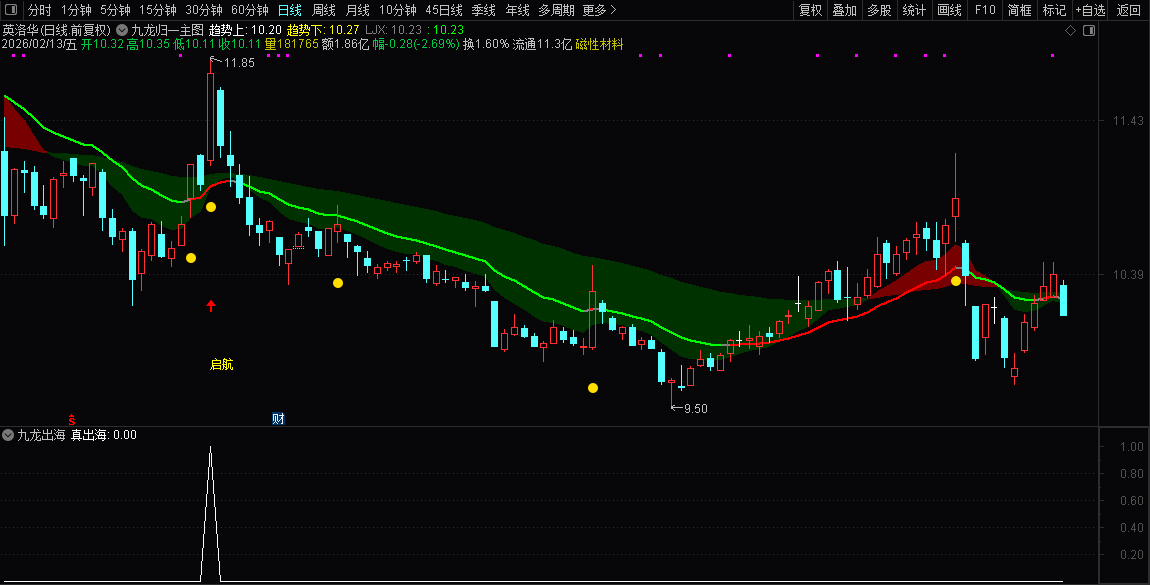Click the yellow dot at the chart's lowest point
The height and width of the screenshot is (585, 1150).
point(593,388)
